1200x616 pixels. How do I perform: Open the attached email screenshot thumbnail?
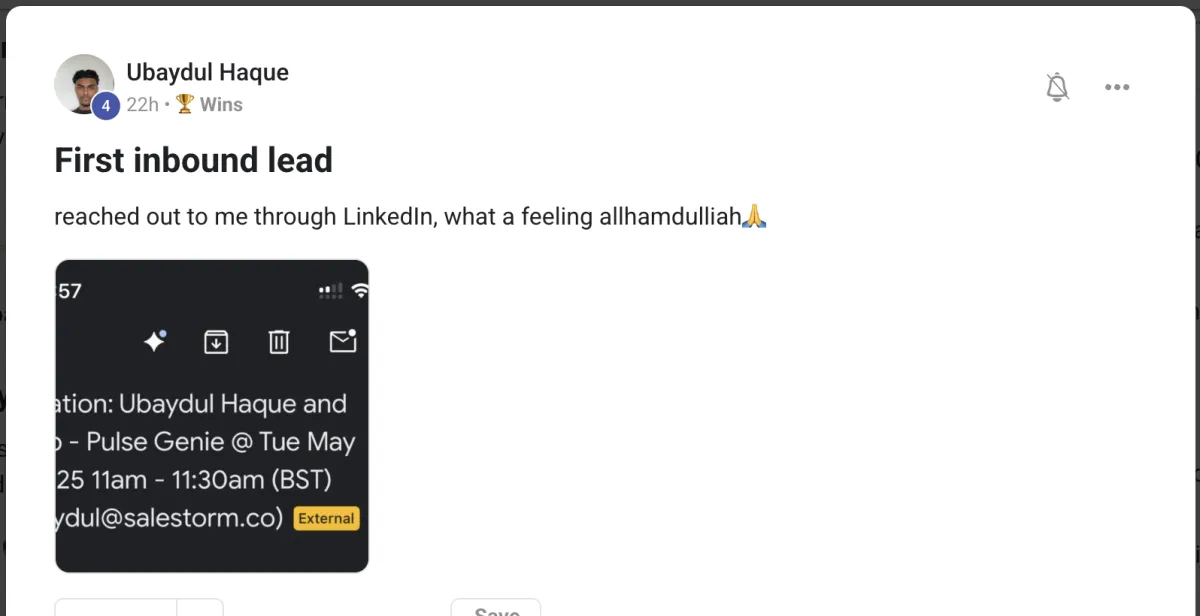pos(212,416)
